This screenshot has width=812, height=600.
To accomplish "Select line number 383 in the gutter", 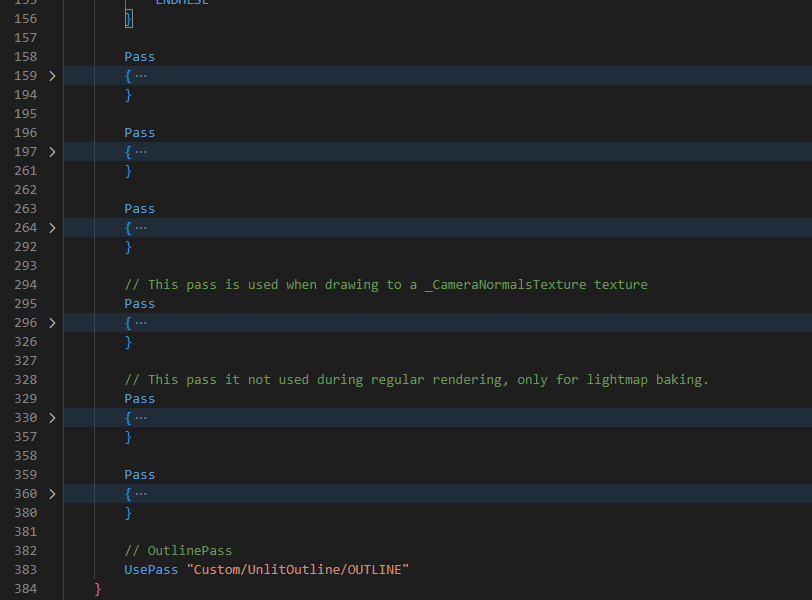I will [25, 570].
